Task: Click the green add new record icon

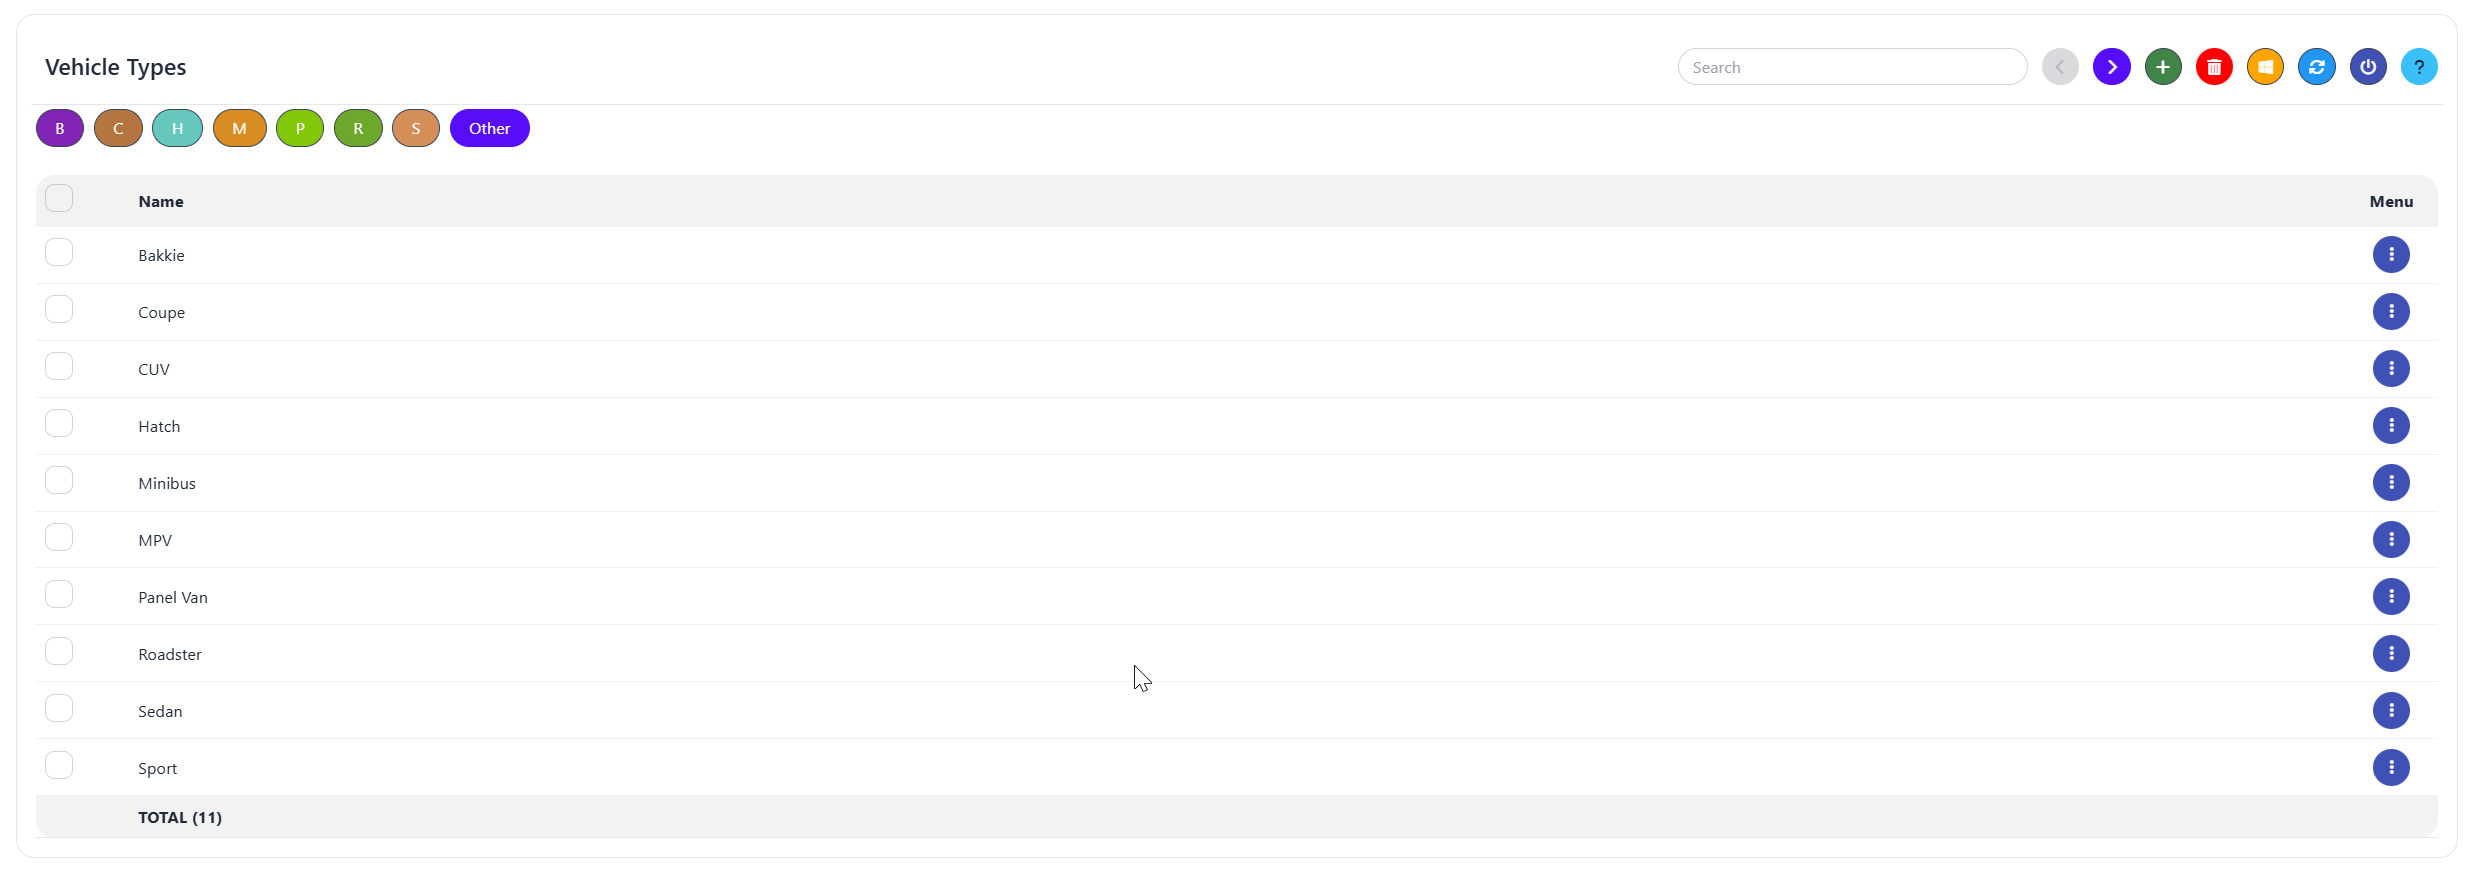Action: (2162, 67)
